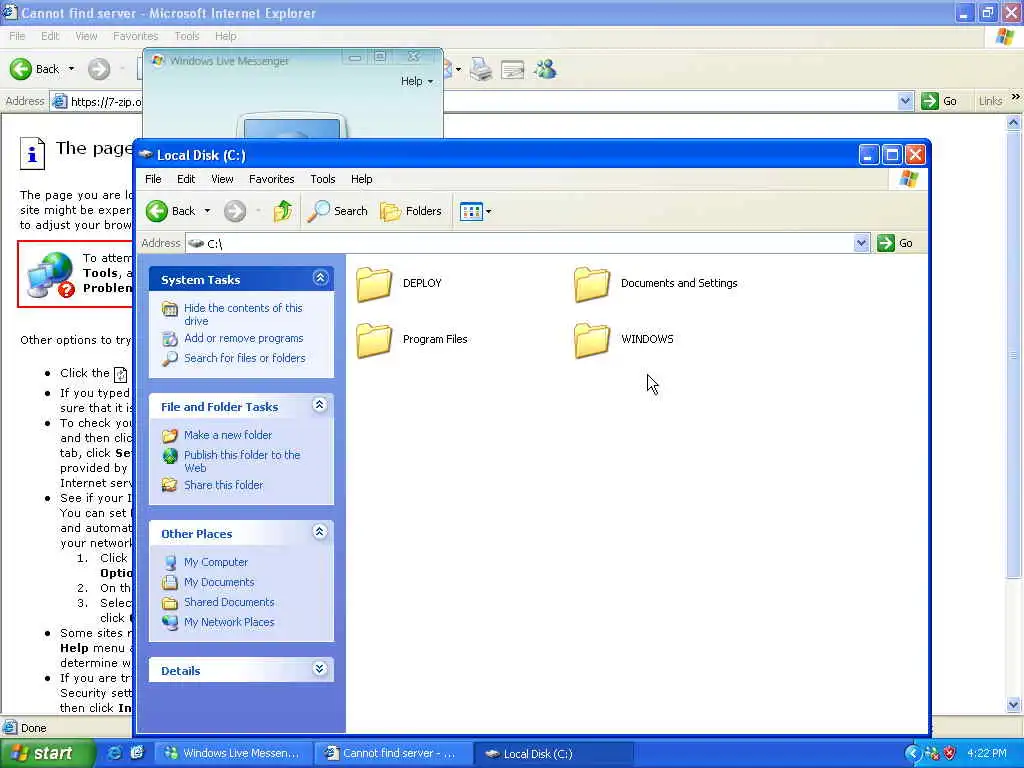Open Back history dropdown in Explorer

coord(207,211)
